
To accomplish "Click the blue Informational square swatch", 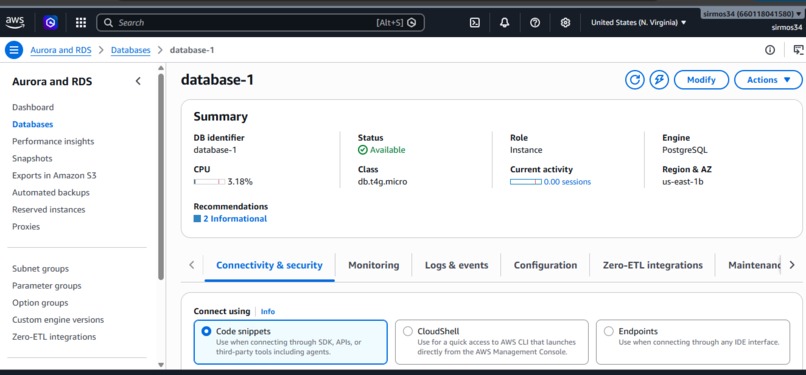I will [x=197, y=219].
